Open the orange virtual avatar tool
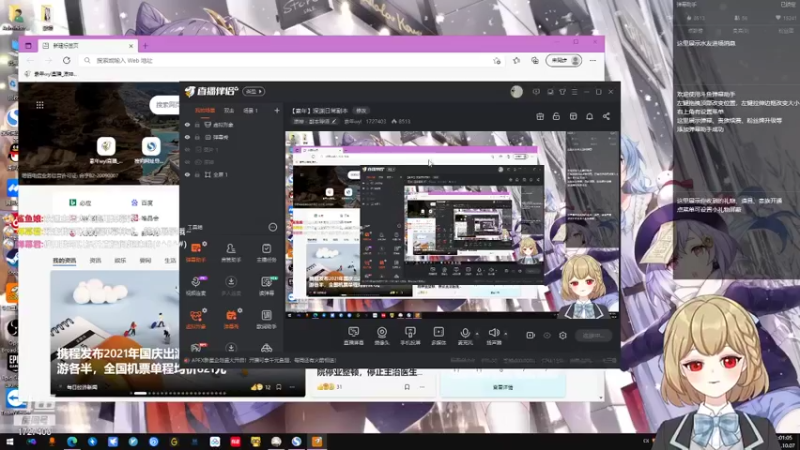 click(196, 319)
